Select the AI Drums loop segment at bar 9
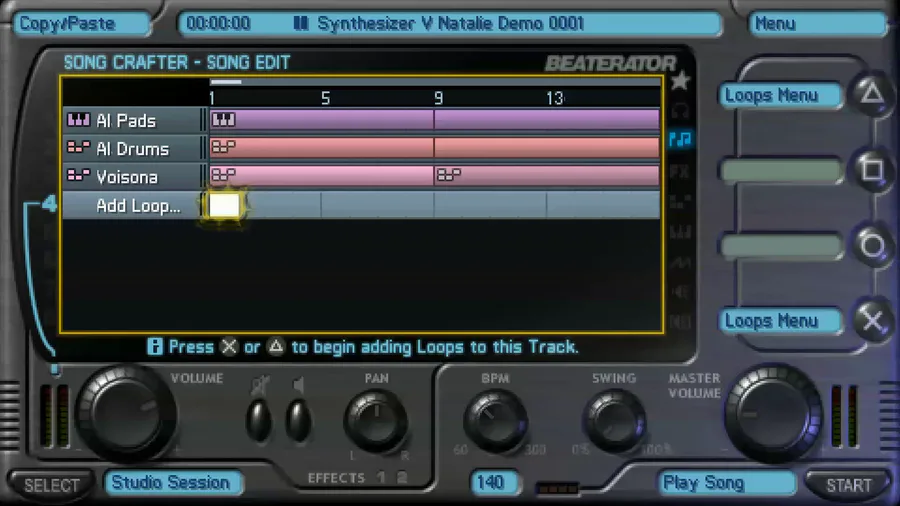The height and width of the screenshot is (506, 900). pyautogui.click(x=547, y=147)
